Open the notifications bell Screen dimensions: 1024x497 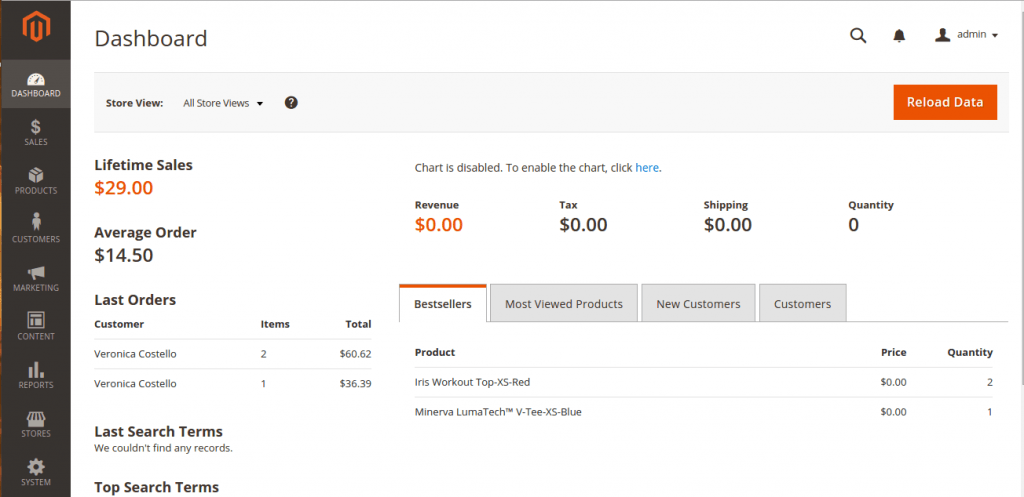click(x=899, y=35)
